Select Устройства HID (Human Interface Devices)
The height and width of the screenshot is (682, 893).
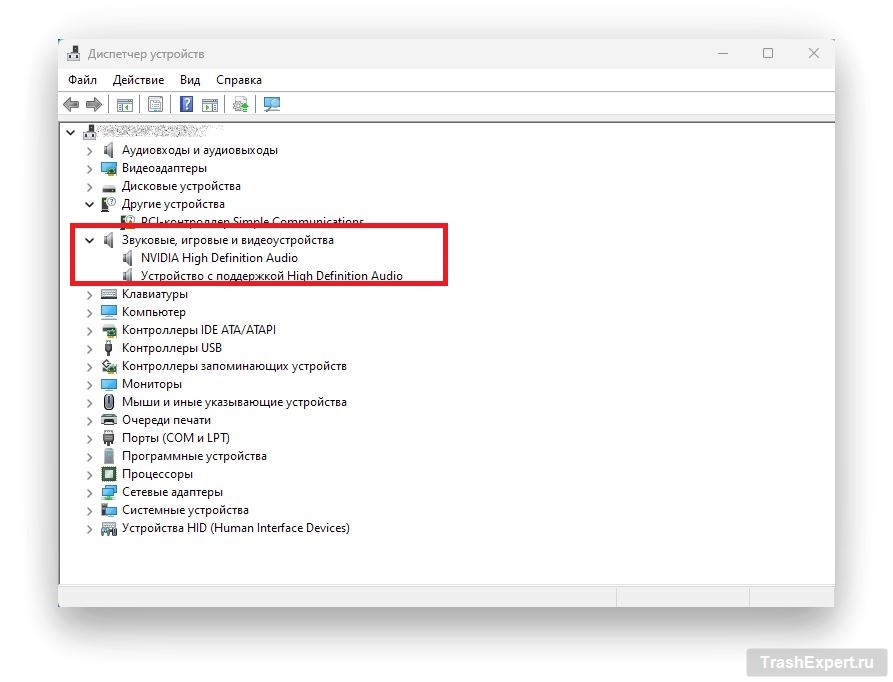pos(235,528)
